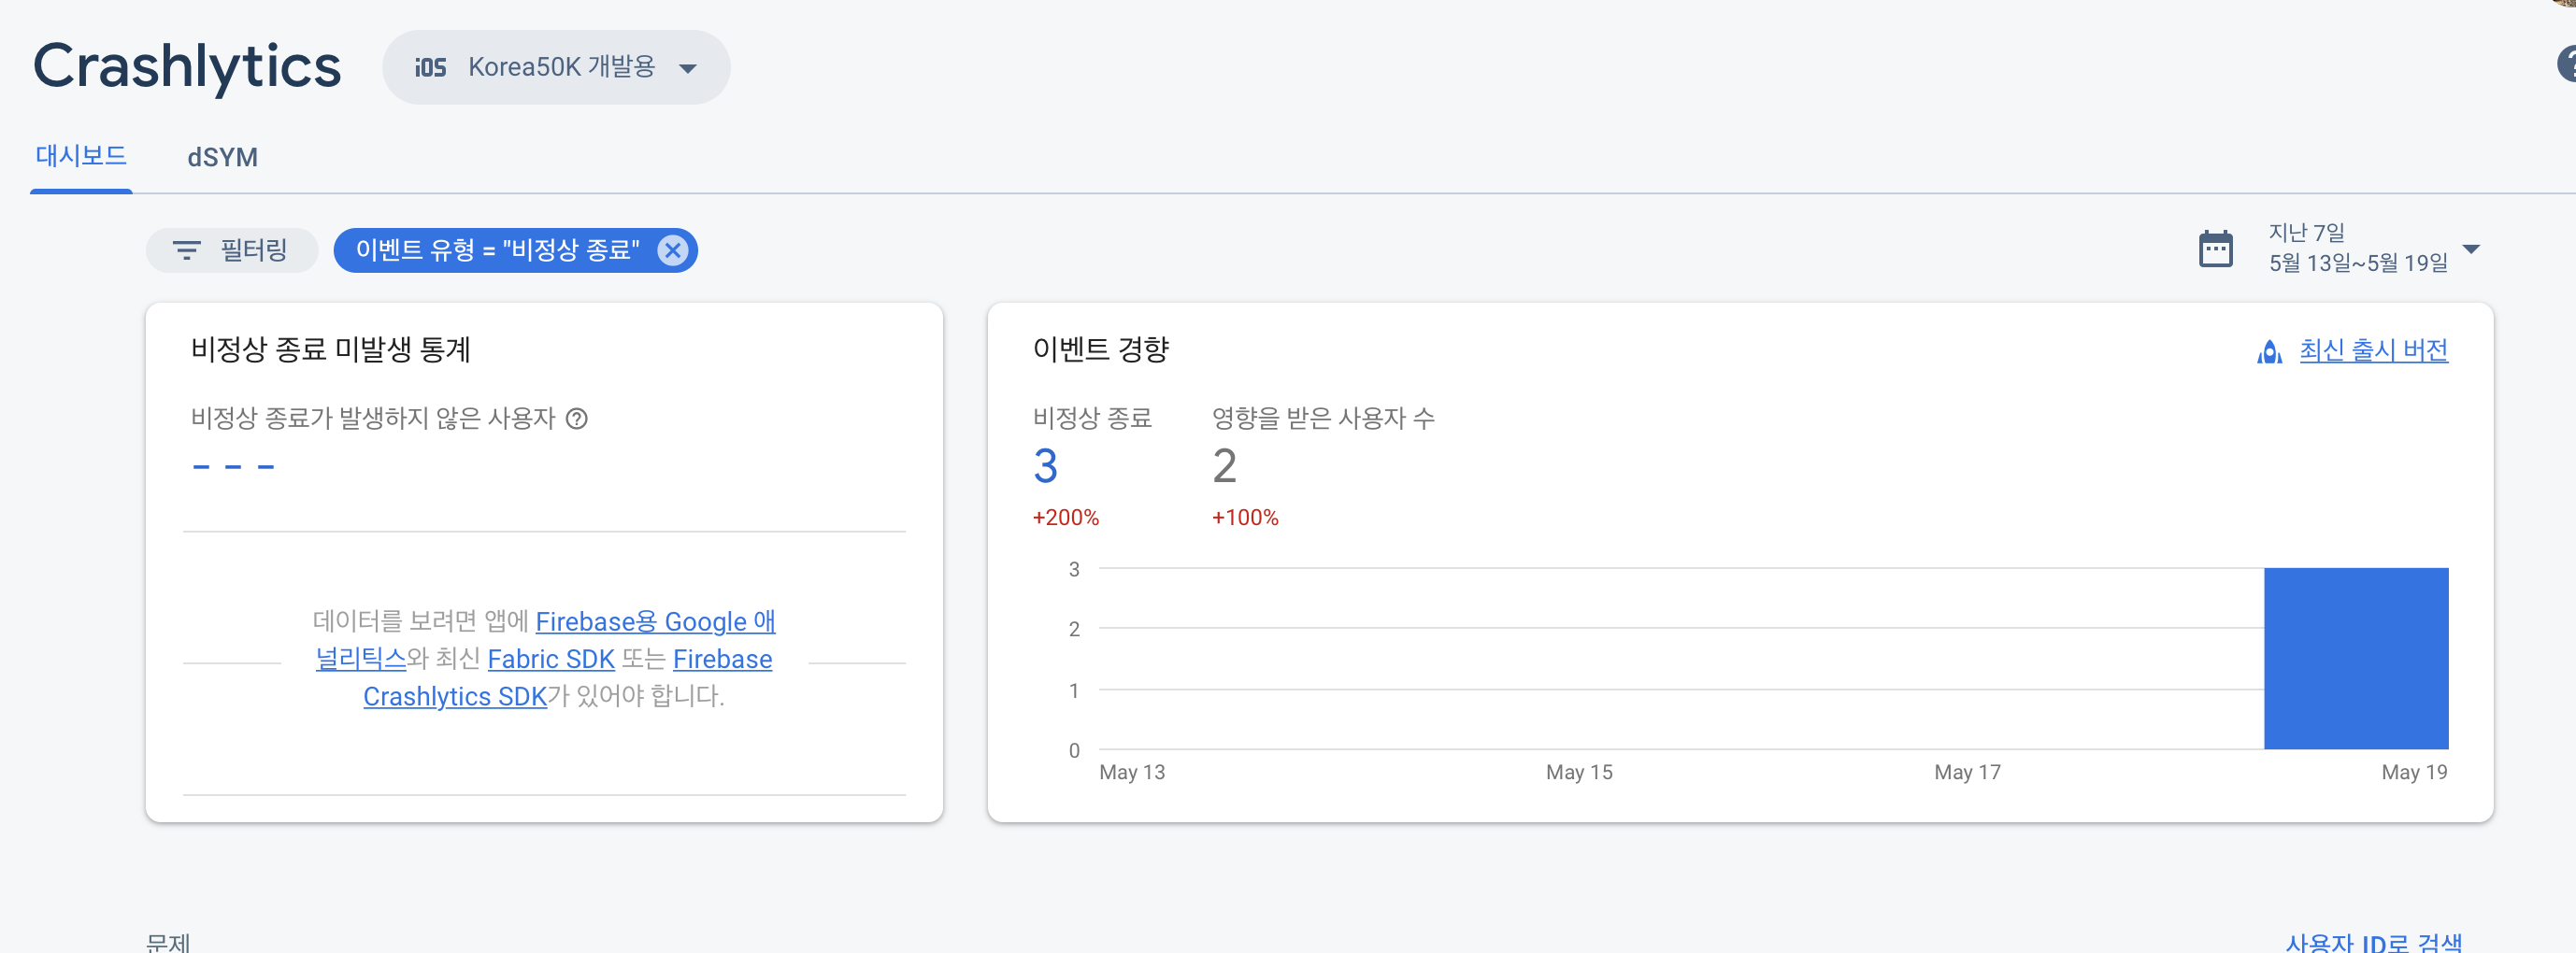Click the 이벤트 경향 card title

pos(1100,349)
